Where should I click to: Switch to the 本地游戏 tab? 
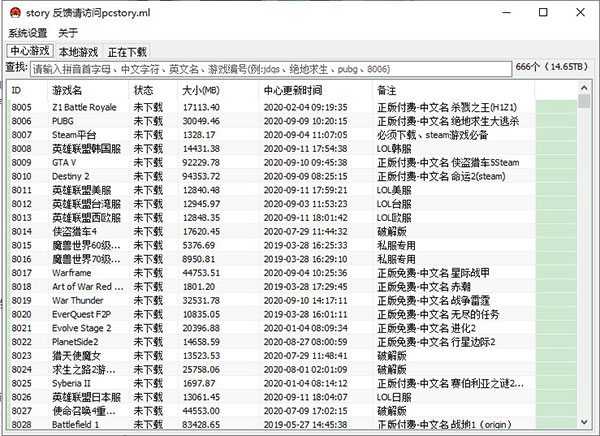pyautogui.click(x=78, y=51)
